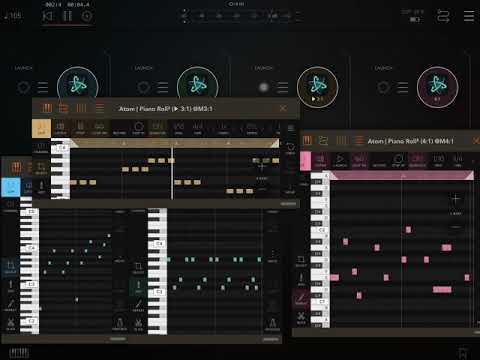The image size is (480, 360).
Task: Open the AUM MIDI routing matrix
Action: coord(443,16)
